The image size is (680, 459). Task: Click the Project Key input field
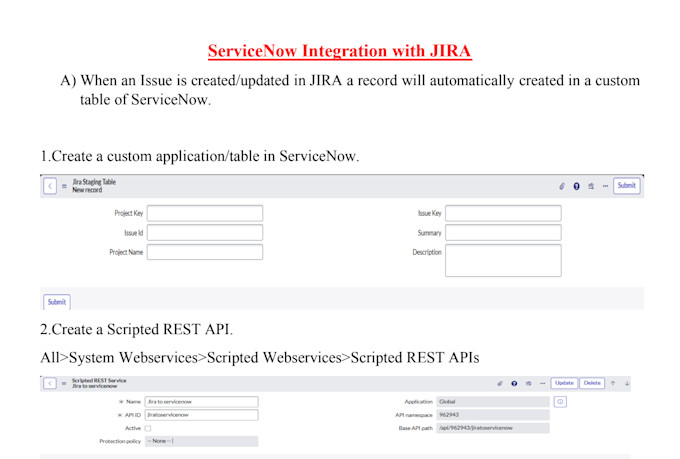[x=205, y=213]
